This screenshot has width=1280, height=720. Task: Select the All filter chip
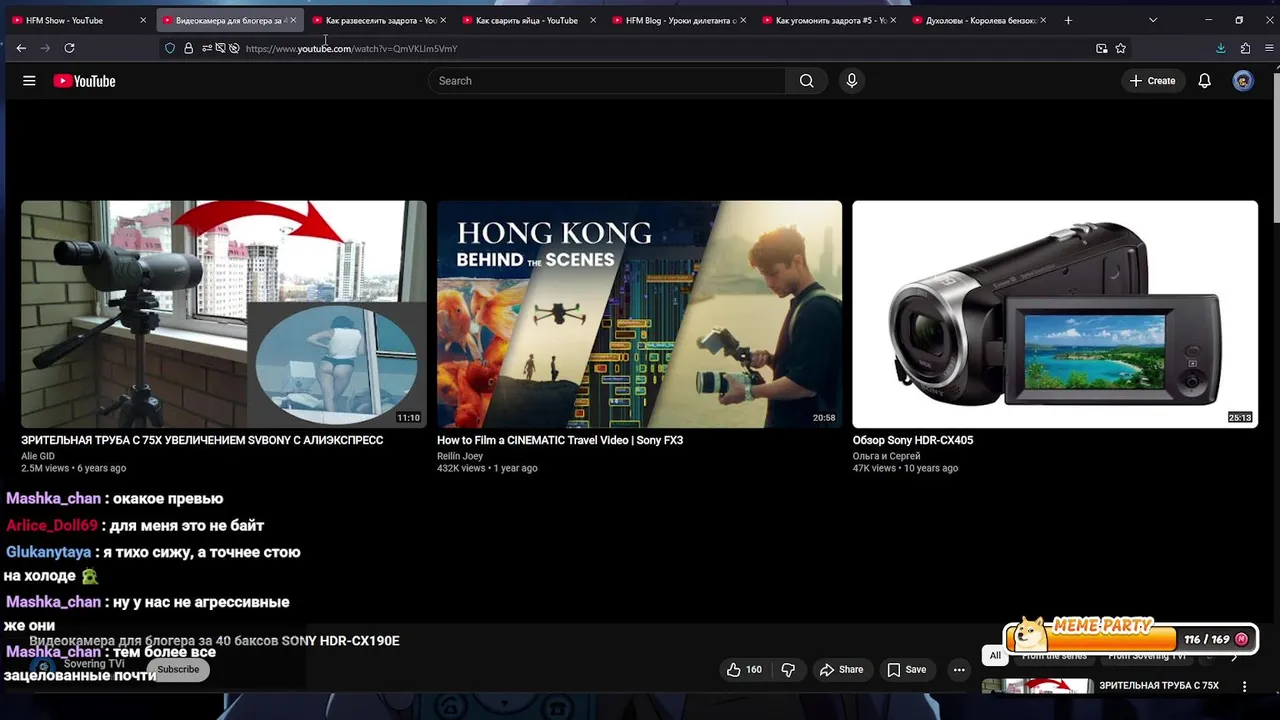pos(995,656)
